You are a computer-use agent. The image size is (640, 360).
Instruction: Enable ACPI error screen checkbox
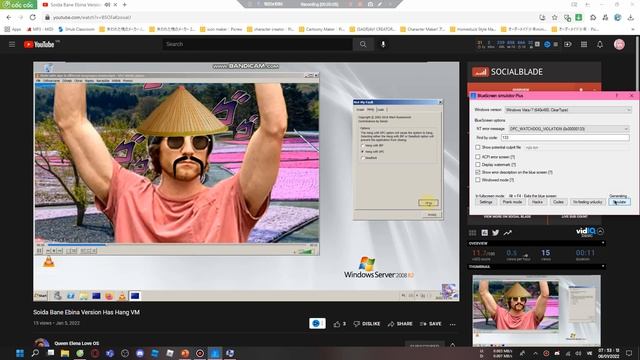(478, 157)
